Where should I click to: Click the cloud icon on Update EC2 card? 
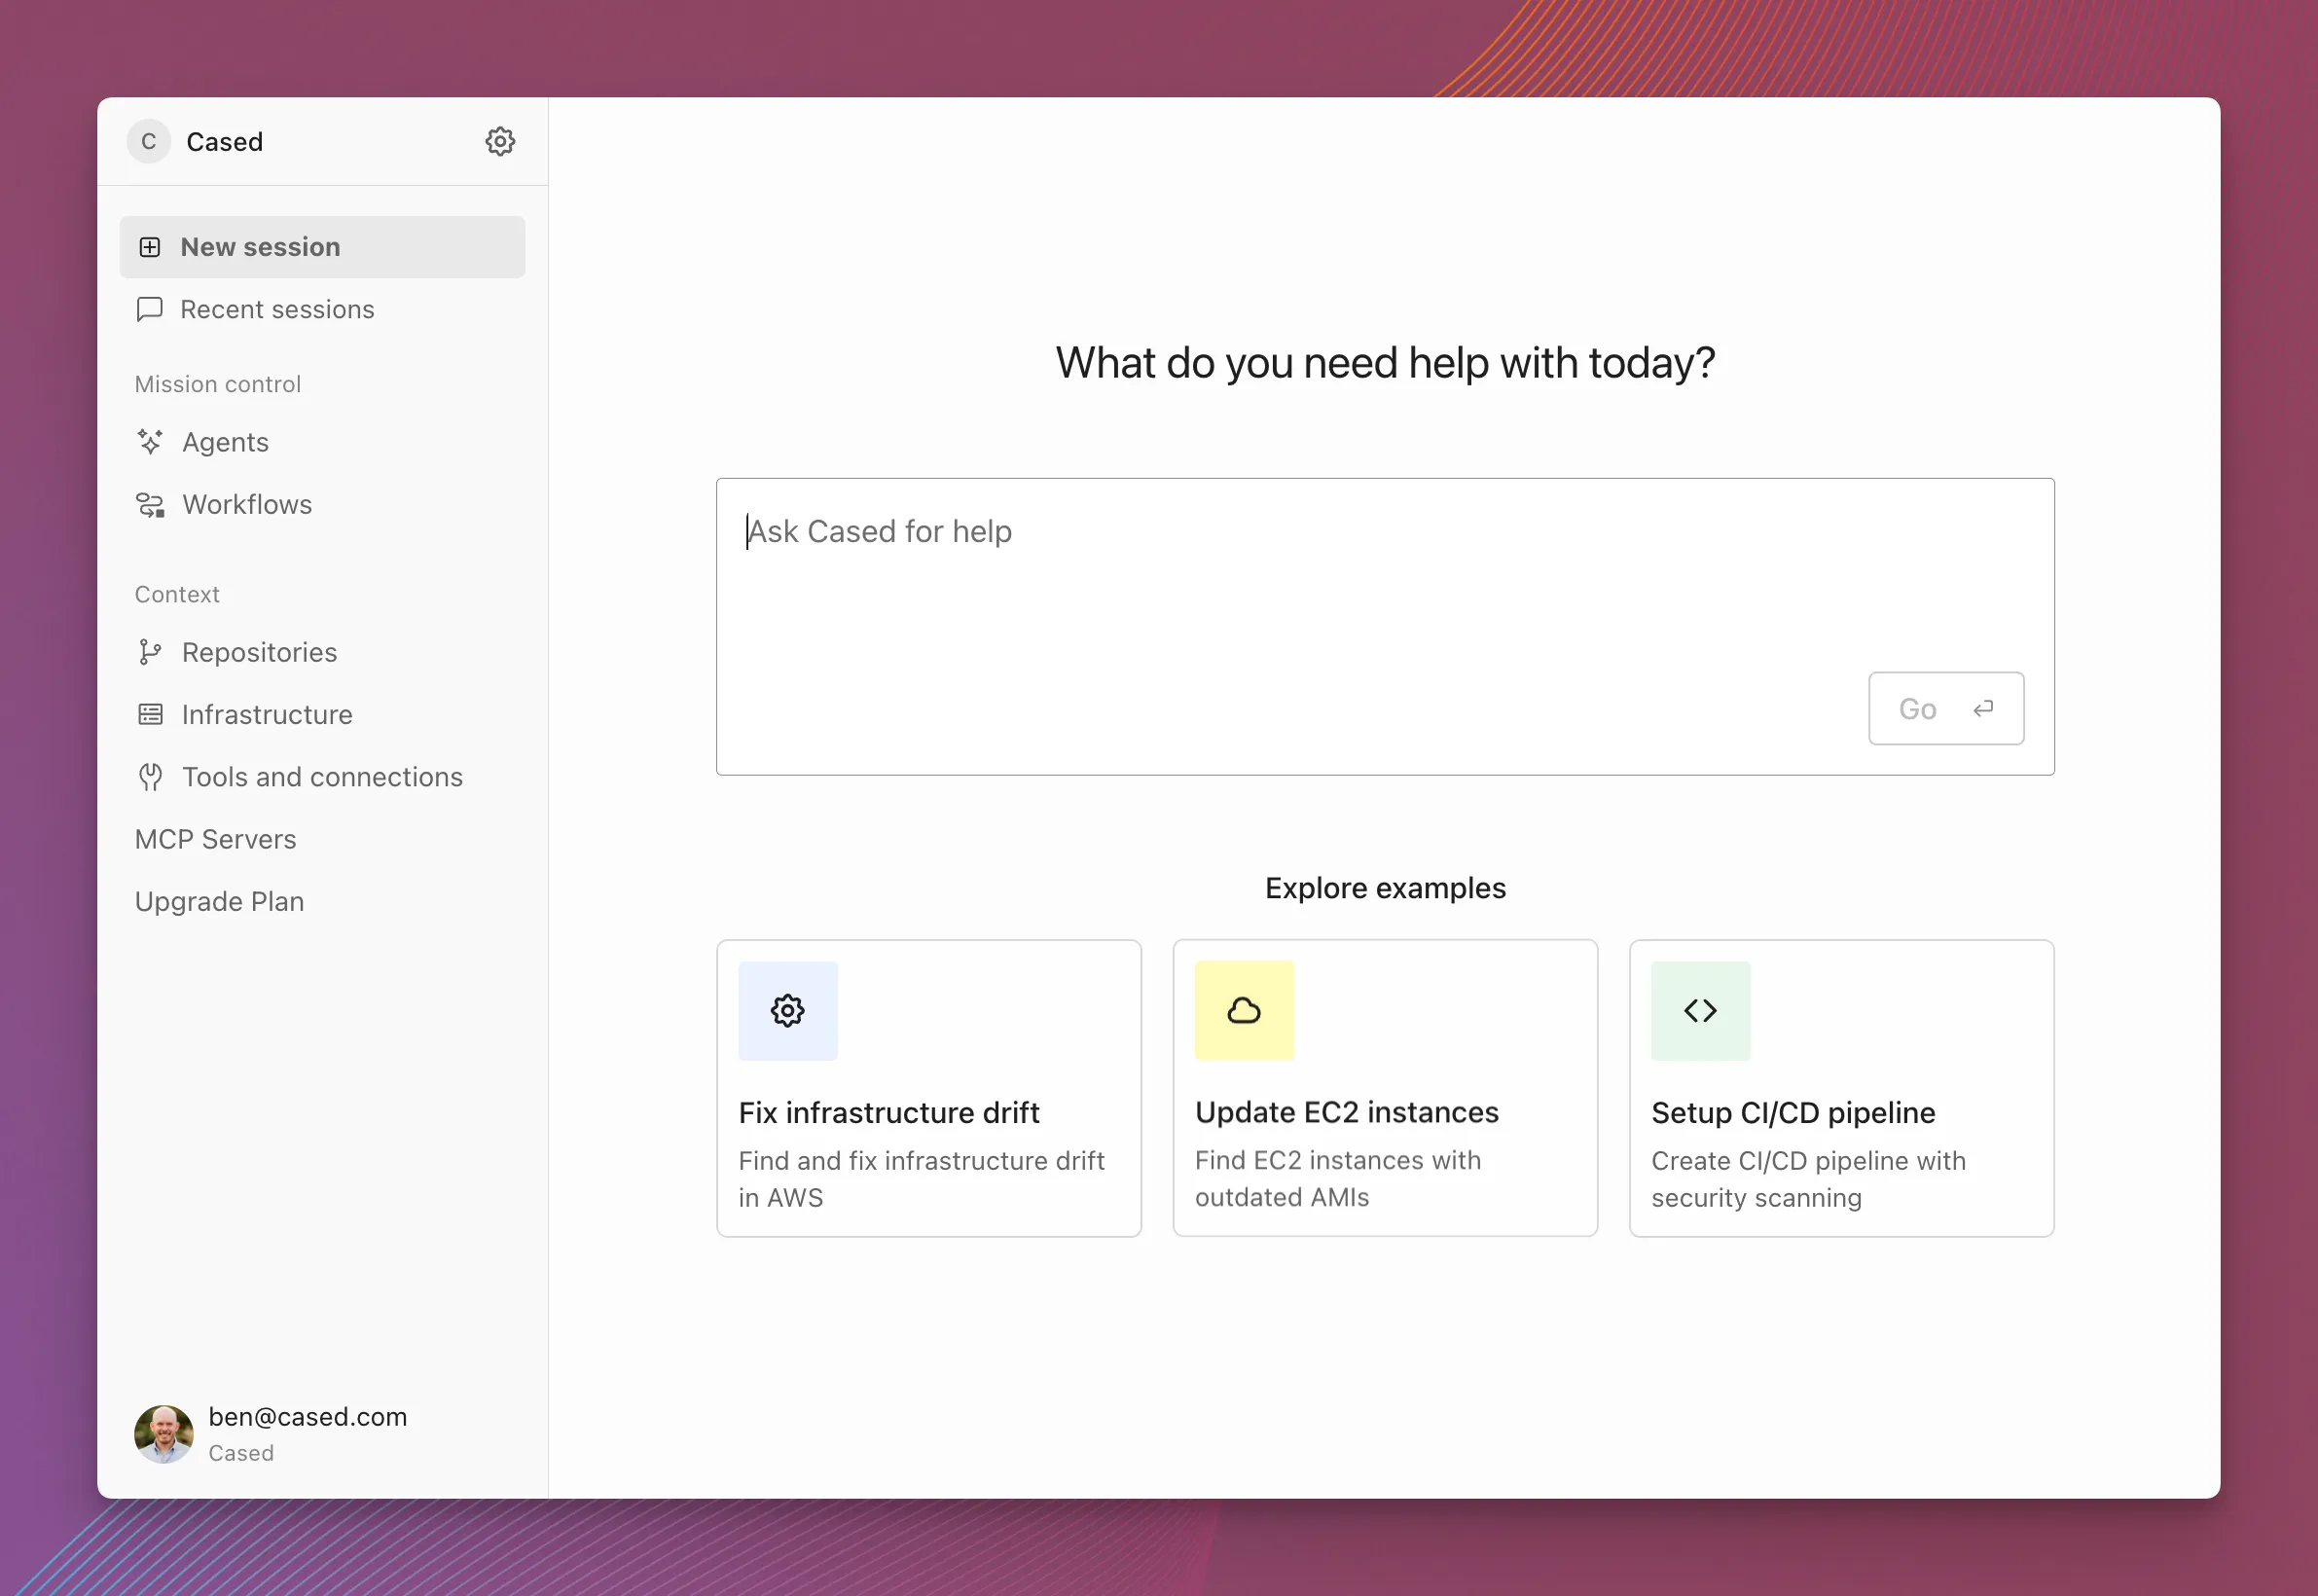tap(1244, 1011)
